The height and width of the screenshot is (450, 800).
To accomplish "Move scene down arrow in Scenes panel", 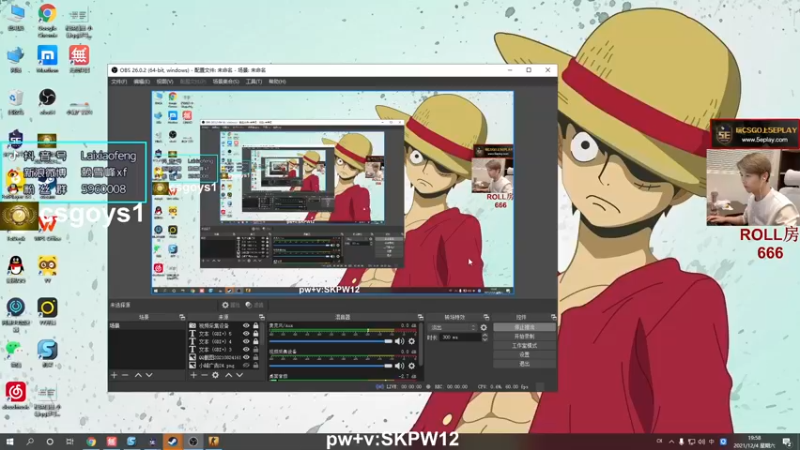I will pyautogui.click(x=149, y=375).
